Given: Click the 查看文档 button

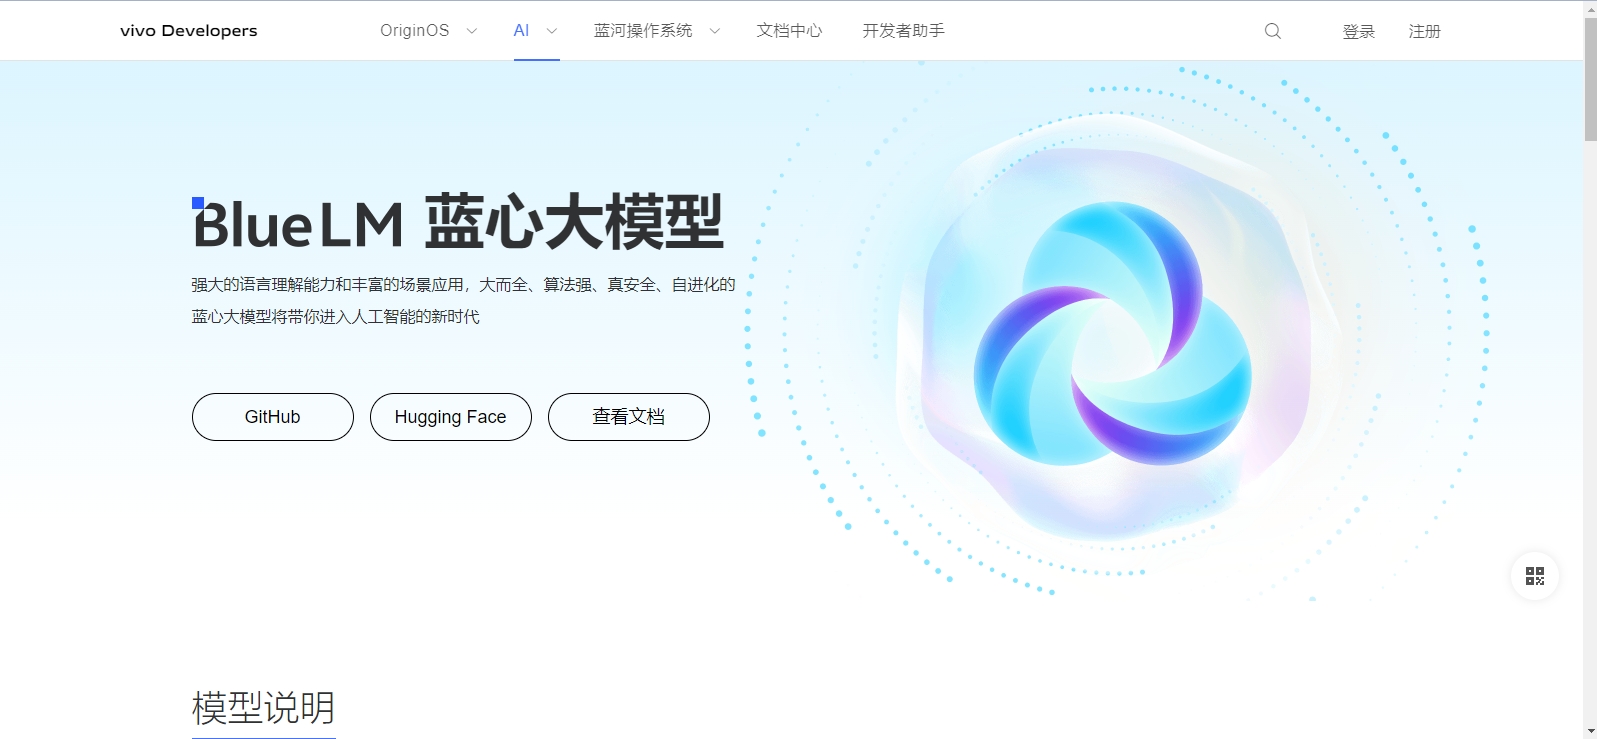Looking at the screenshot, I should click(629, 417).
